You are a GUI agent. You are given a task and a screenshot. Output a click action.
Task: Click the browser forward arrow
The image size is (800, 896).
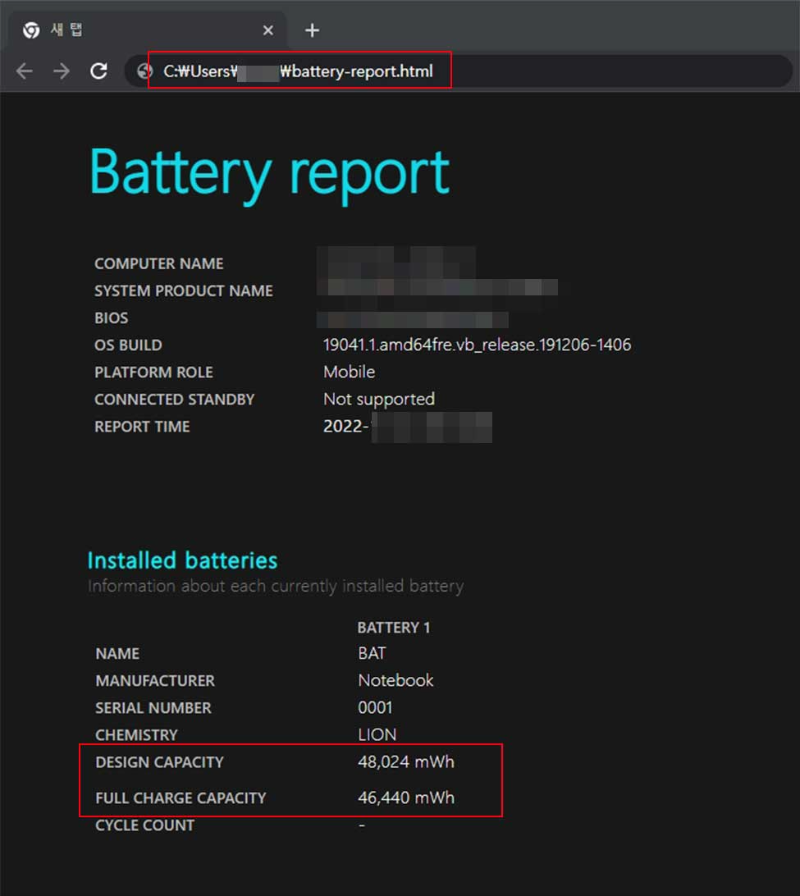click(61, 71)
